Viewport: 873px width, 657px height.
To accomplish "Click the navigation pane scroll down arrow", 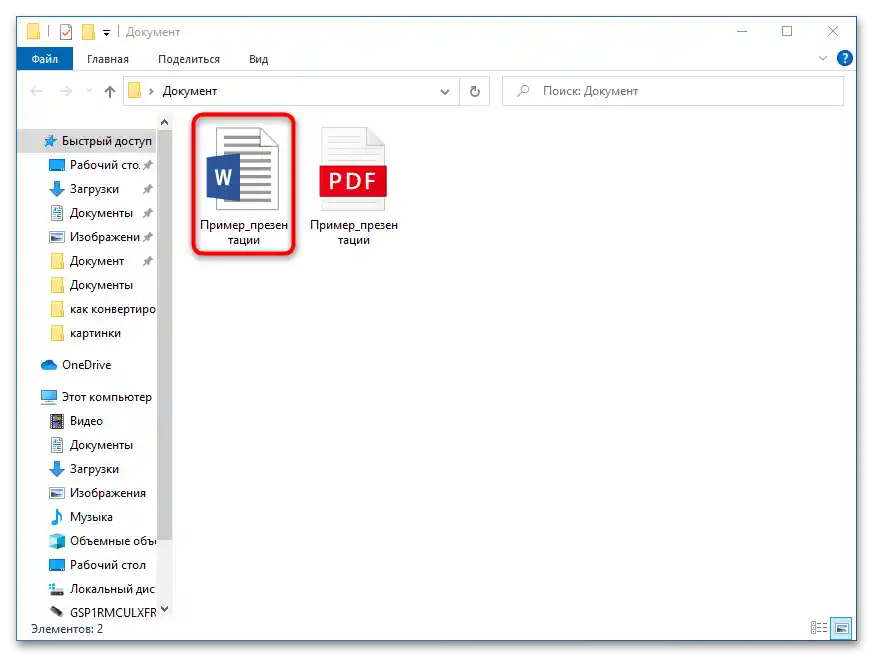I will pos(164,609).
